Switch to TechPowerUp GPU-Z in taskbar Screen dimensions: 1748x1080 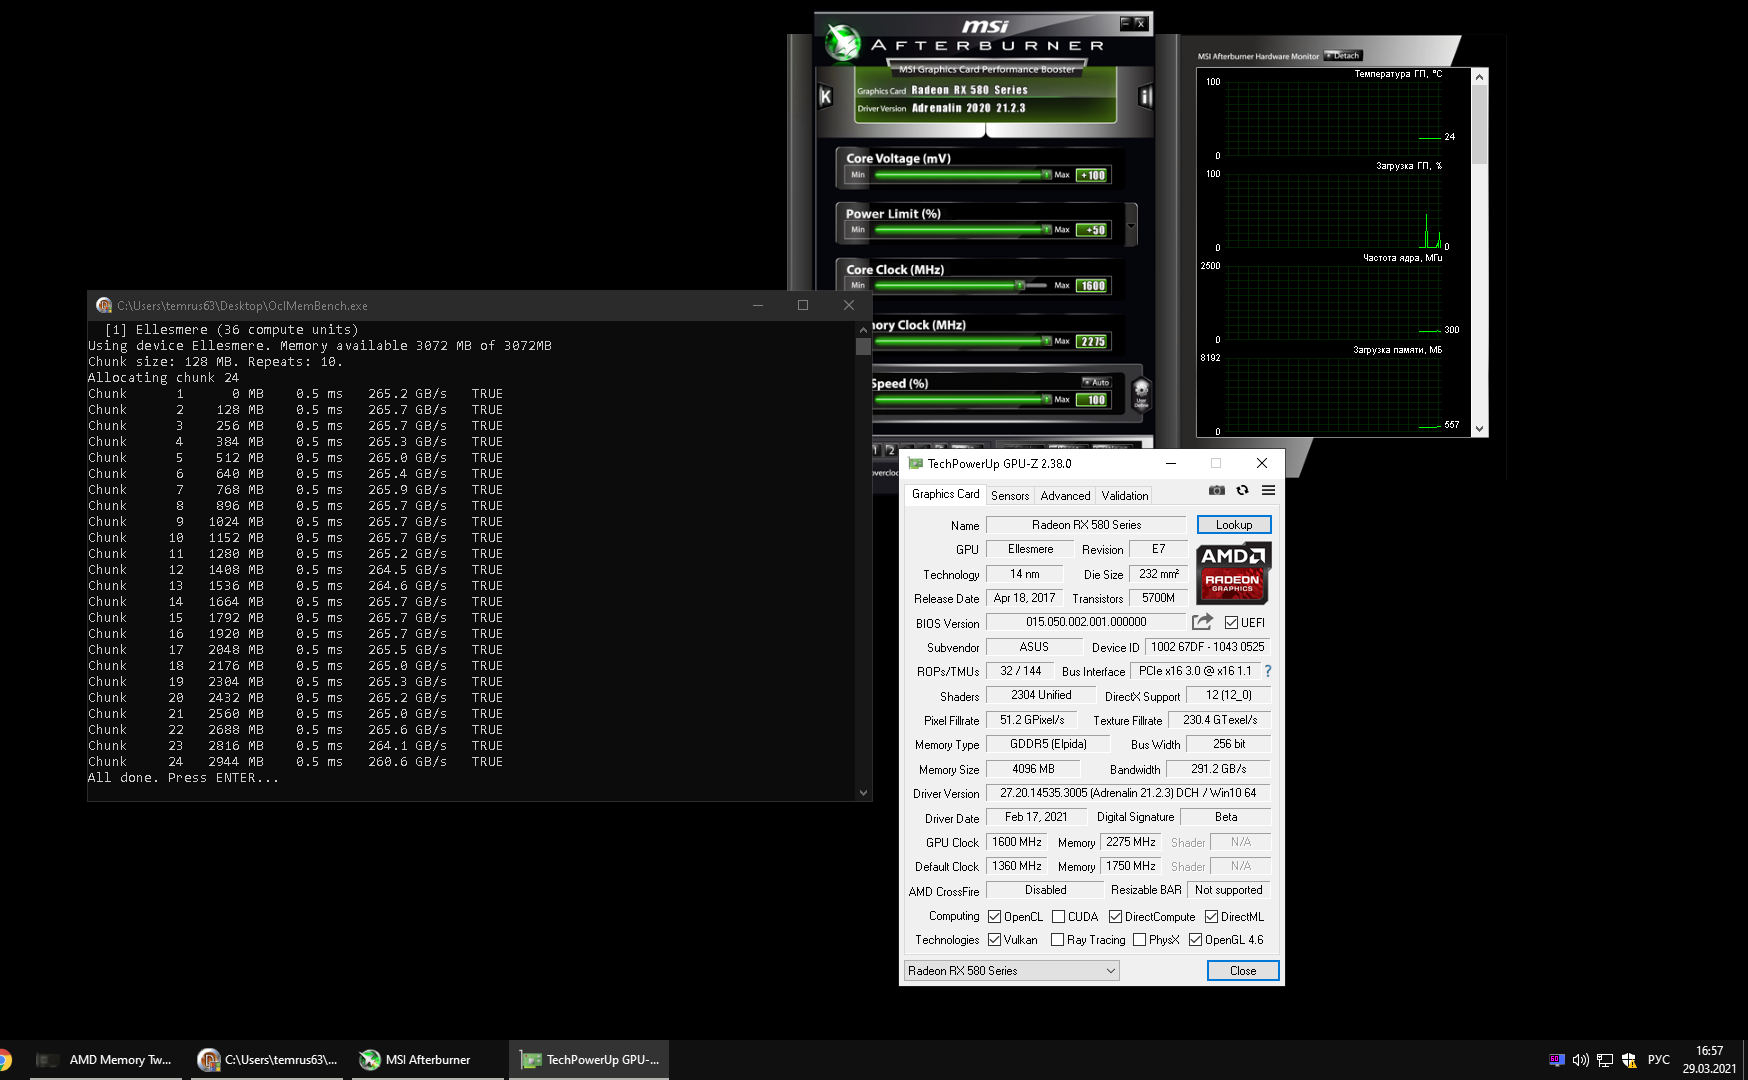point(589,1060)
